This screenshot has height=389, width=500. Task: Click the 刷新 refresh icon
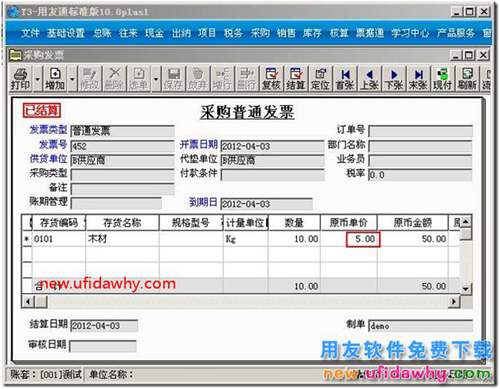pos(467,79)
